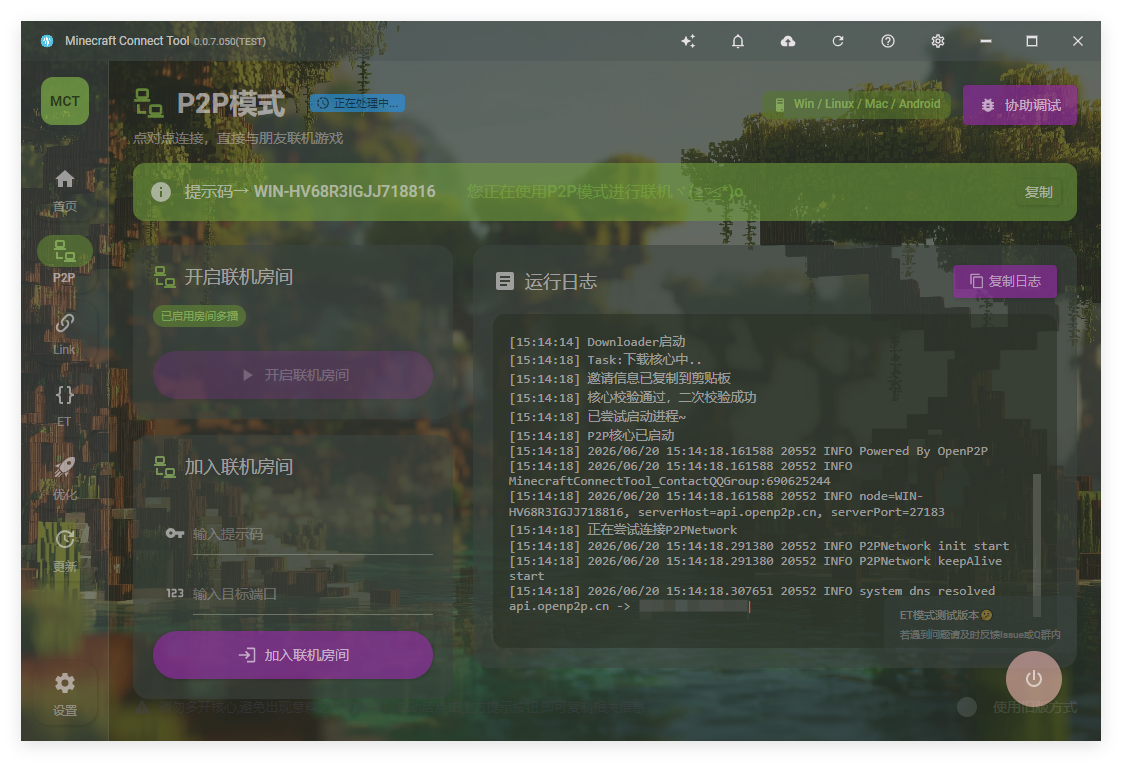Click the purple 加入联机房间 join button

click(293, 655)
